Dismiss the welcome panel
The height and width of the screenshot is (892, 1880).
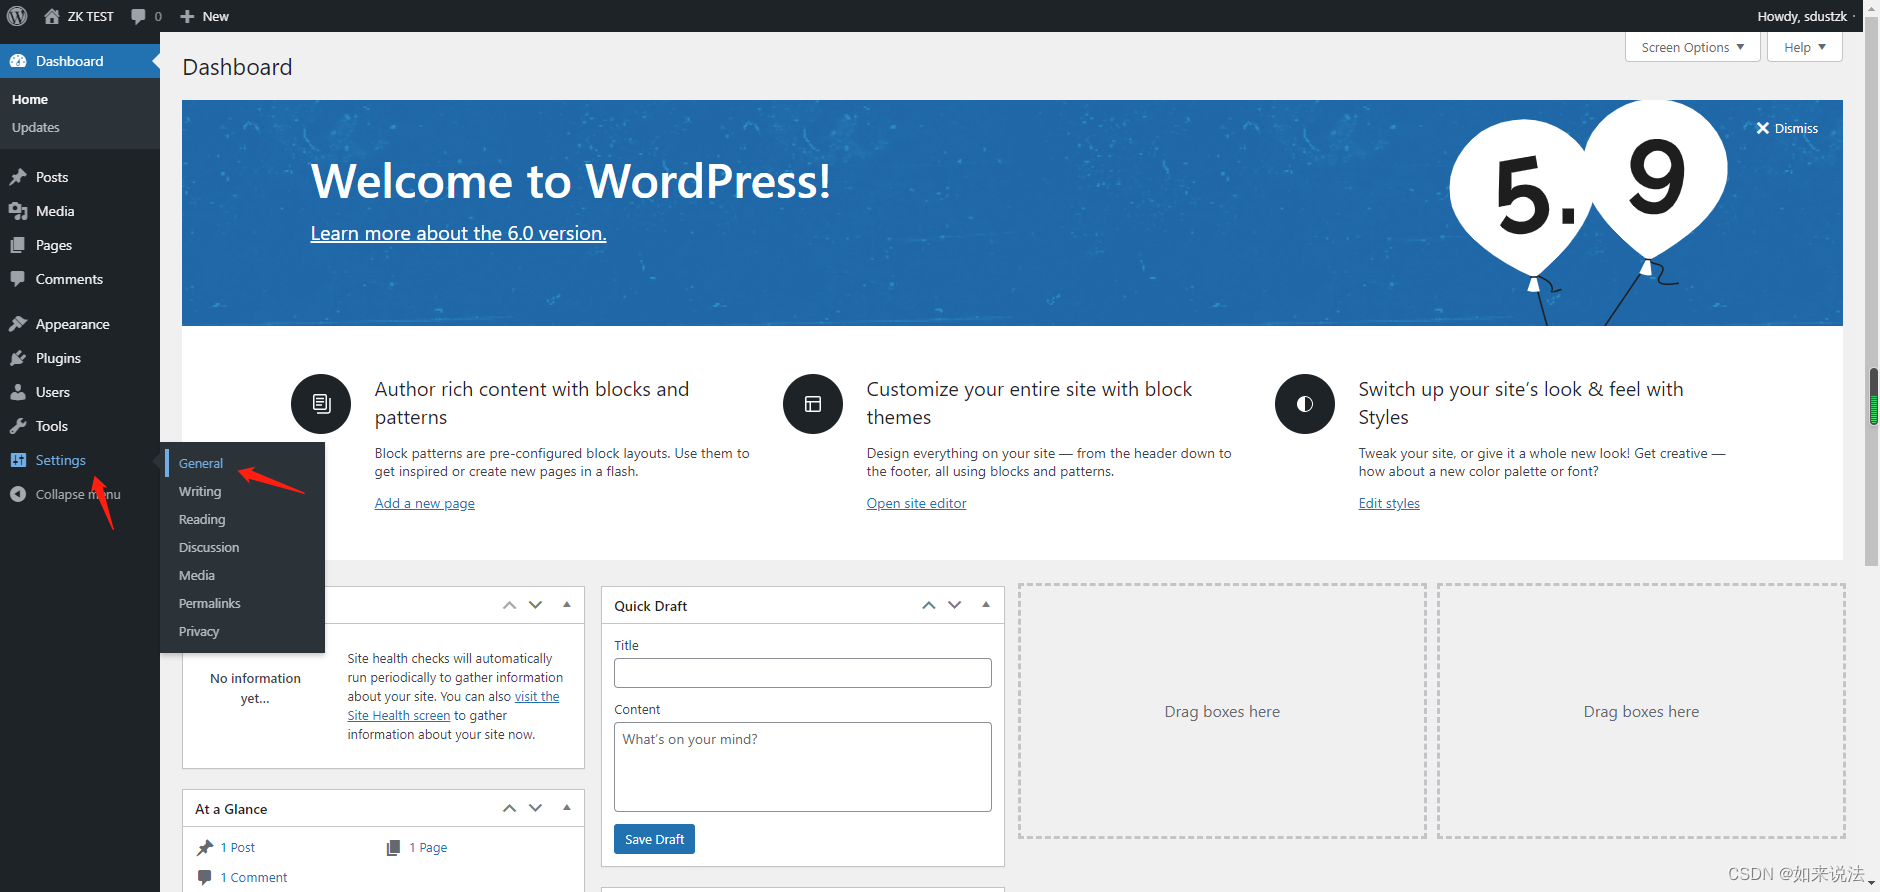coord(1787,128)
